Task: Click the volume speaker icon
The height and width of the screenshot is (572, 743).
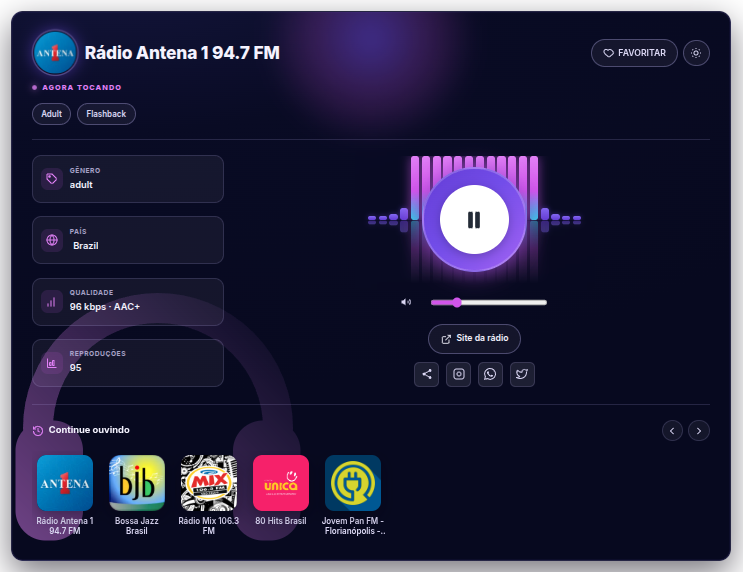Action: coord(406,302)
